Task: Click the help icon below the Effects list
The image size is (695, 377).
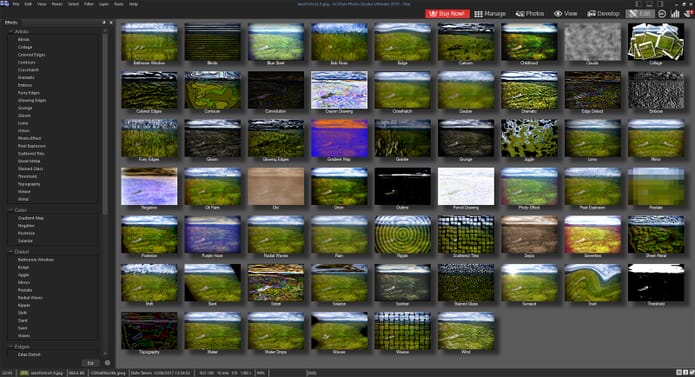Action: [107, 362]
